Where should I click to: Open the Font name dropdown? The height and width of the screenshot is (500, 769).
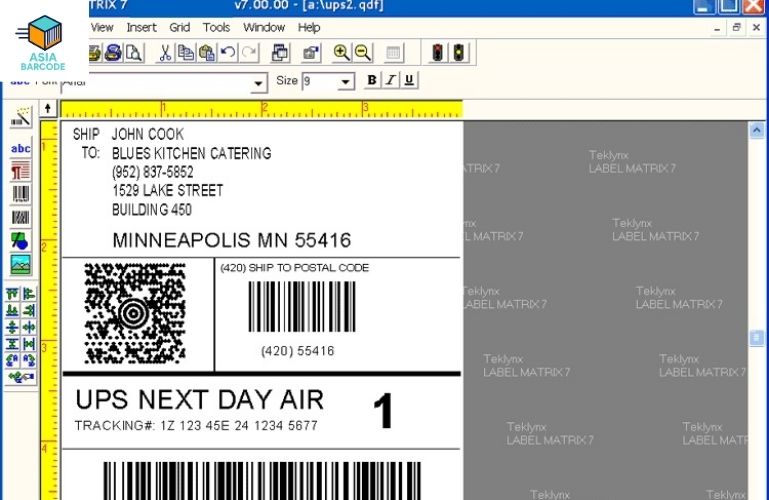coord(260,84)
